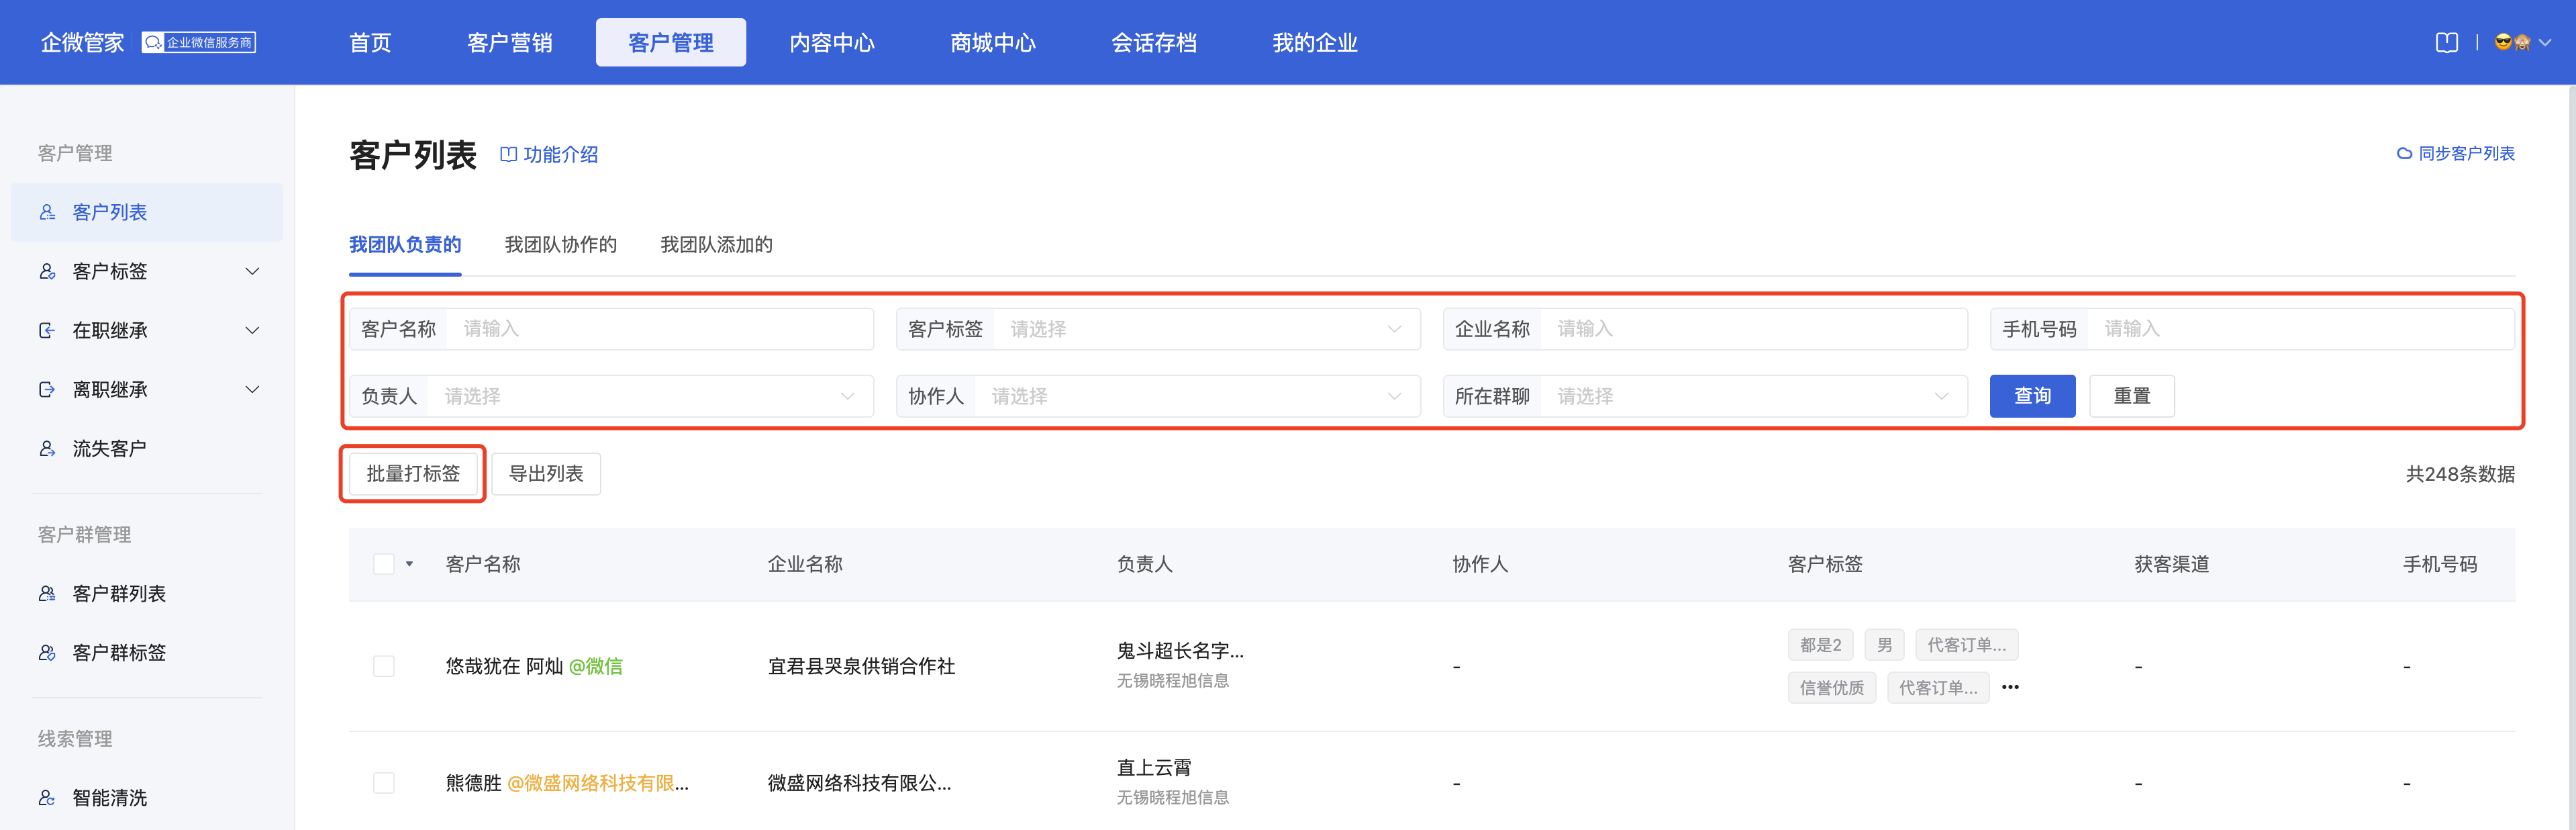Open the help book icon in header

click(2446, 42)
